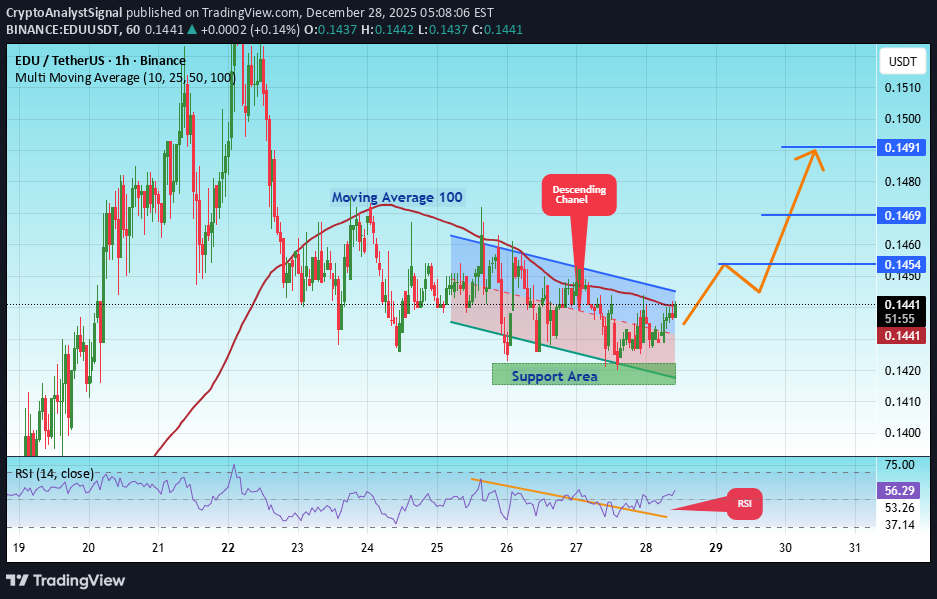937x599 pixels.
Task: Open the RSI (14, close) indicator legend
Action: tap(53, 473)
